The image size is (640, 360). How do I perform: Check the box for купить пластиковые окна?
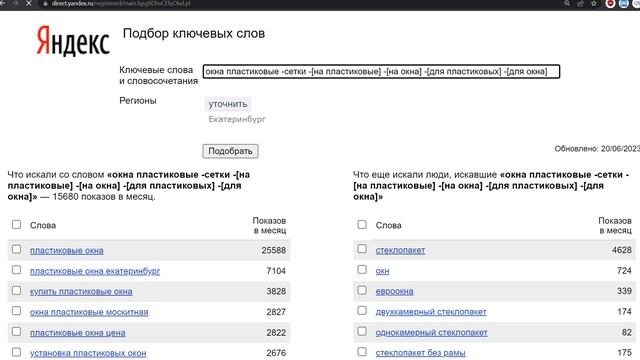16,290
